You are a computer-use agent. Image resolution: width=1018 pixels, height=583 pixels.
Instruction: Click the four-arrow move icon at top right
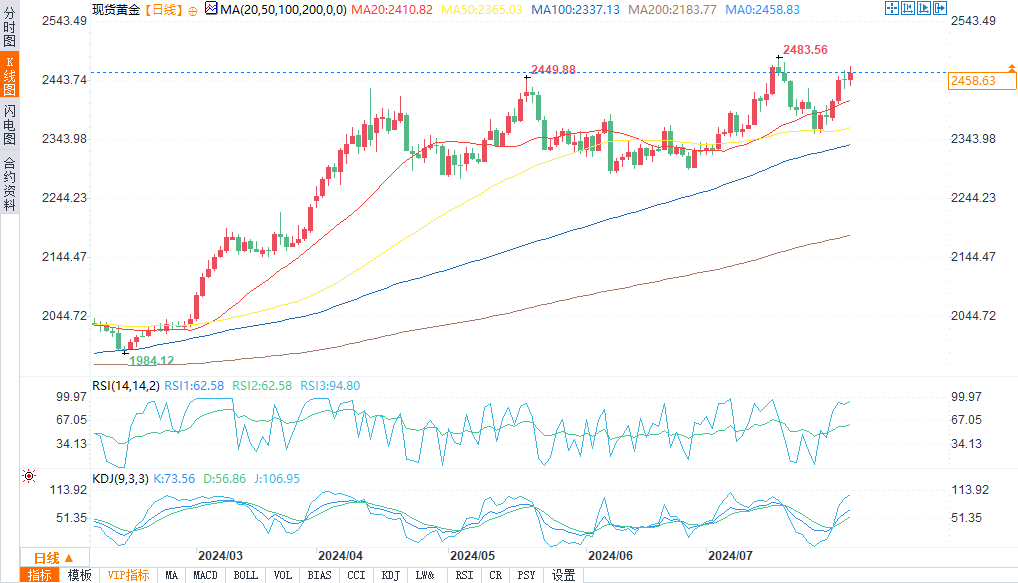[x=891, y=8]
